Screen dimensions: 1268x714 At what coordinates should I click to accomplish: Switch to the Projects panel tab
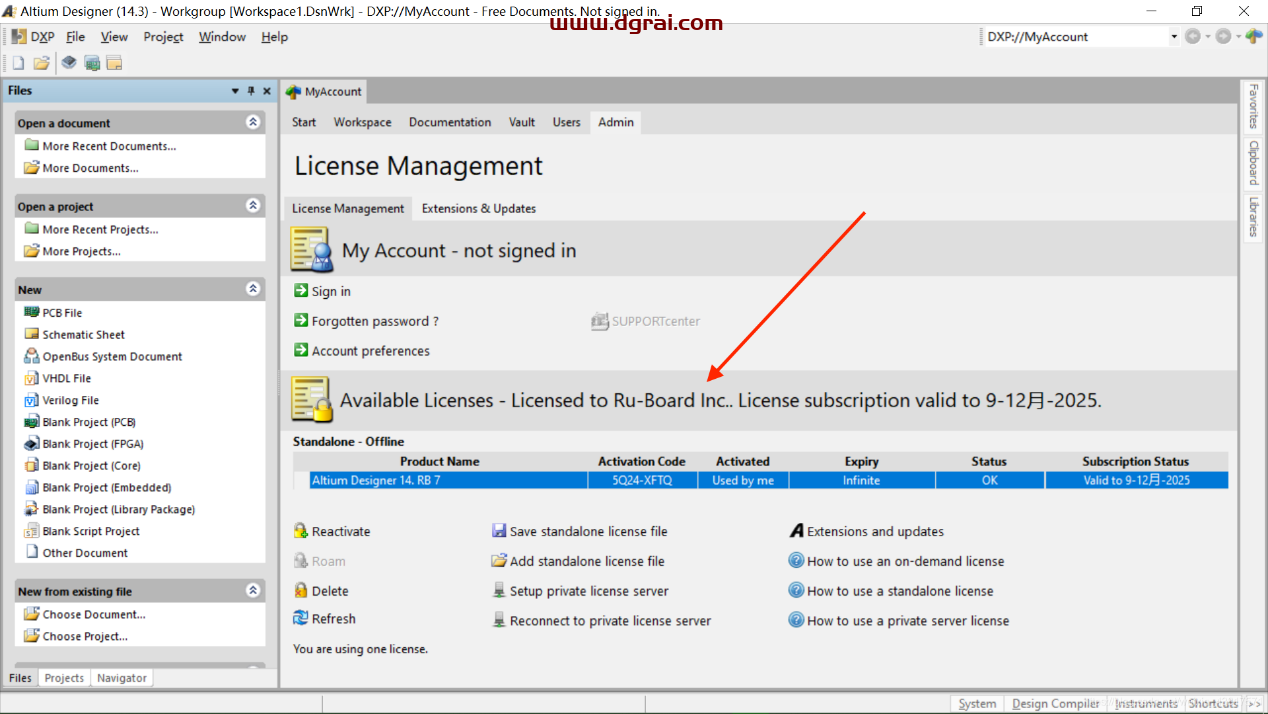[64, 678]
